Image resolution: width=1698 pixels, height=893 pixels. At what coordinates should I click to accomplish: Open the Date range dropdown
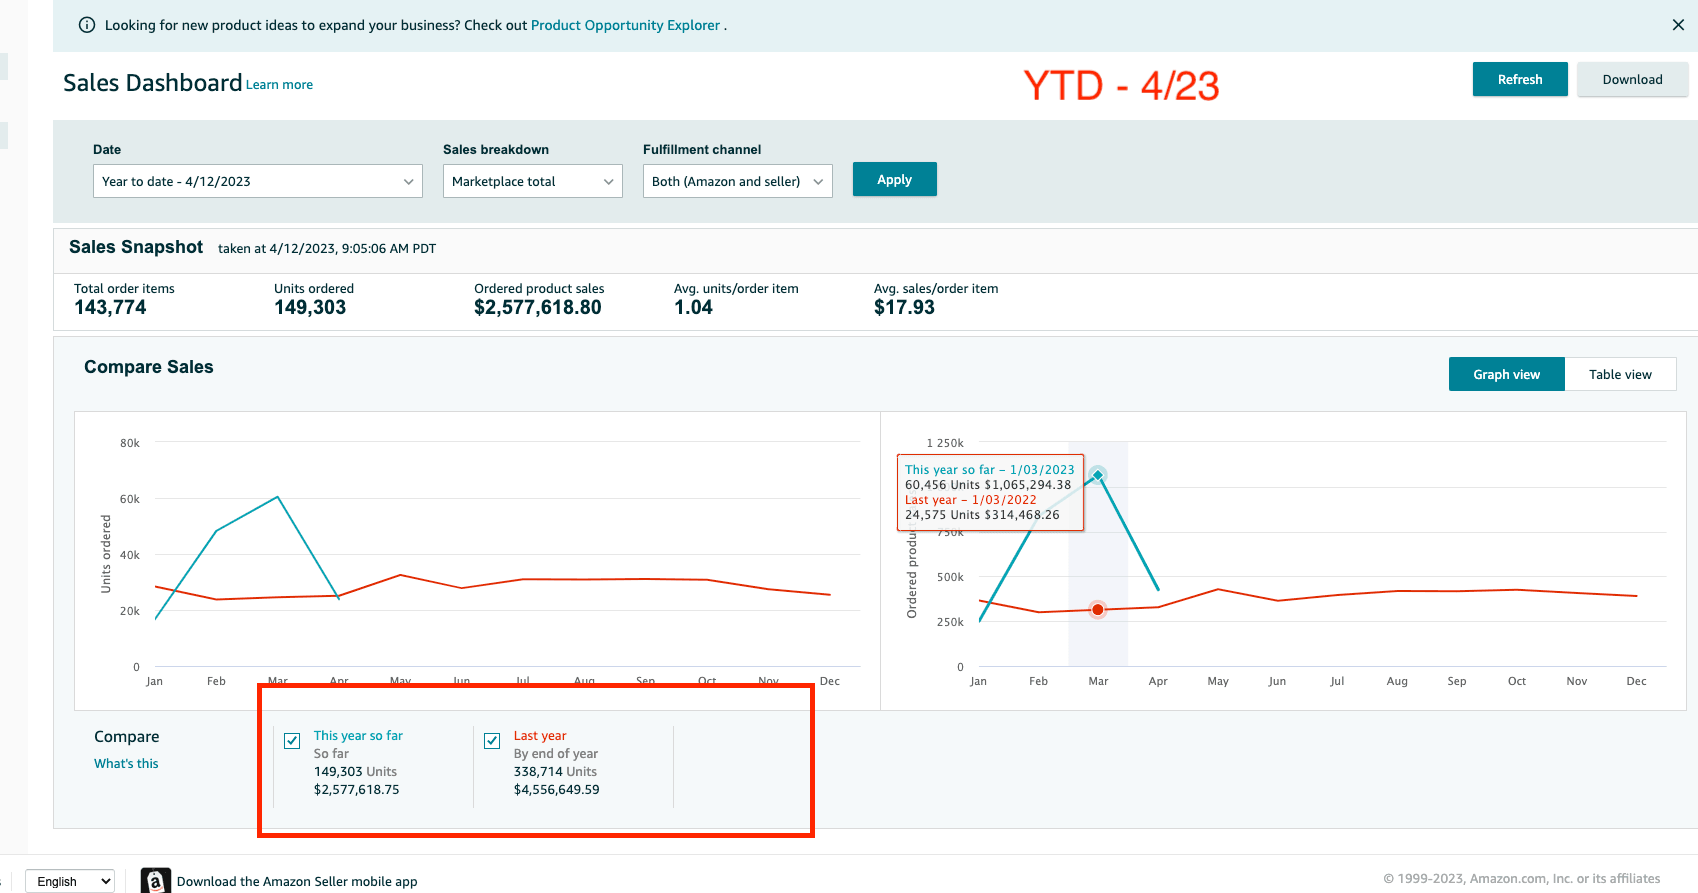pos(257,181)
